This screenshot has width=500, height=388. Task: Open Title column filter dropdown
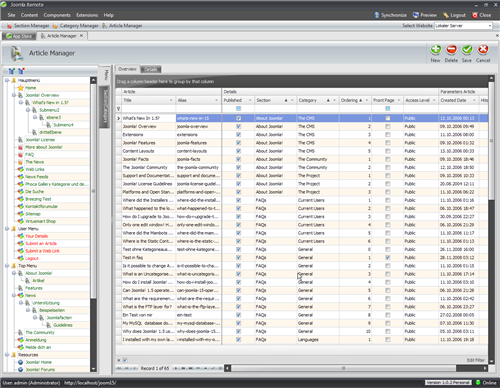click(x=171, y=100)
